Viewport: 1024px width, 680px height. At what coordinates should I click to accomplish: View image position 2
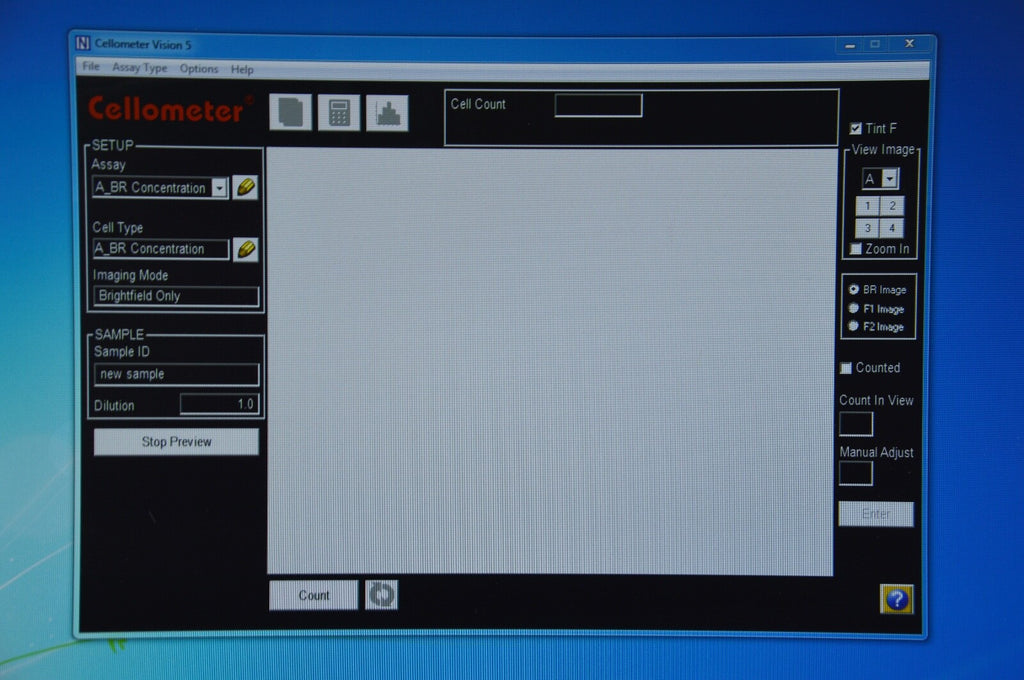892,206
